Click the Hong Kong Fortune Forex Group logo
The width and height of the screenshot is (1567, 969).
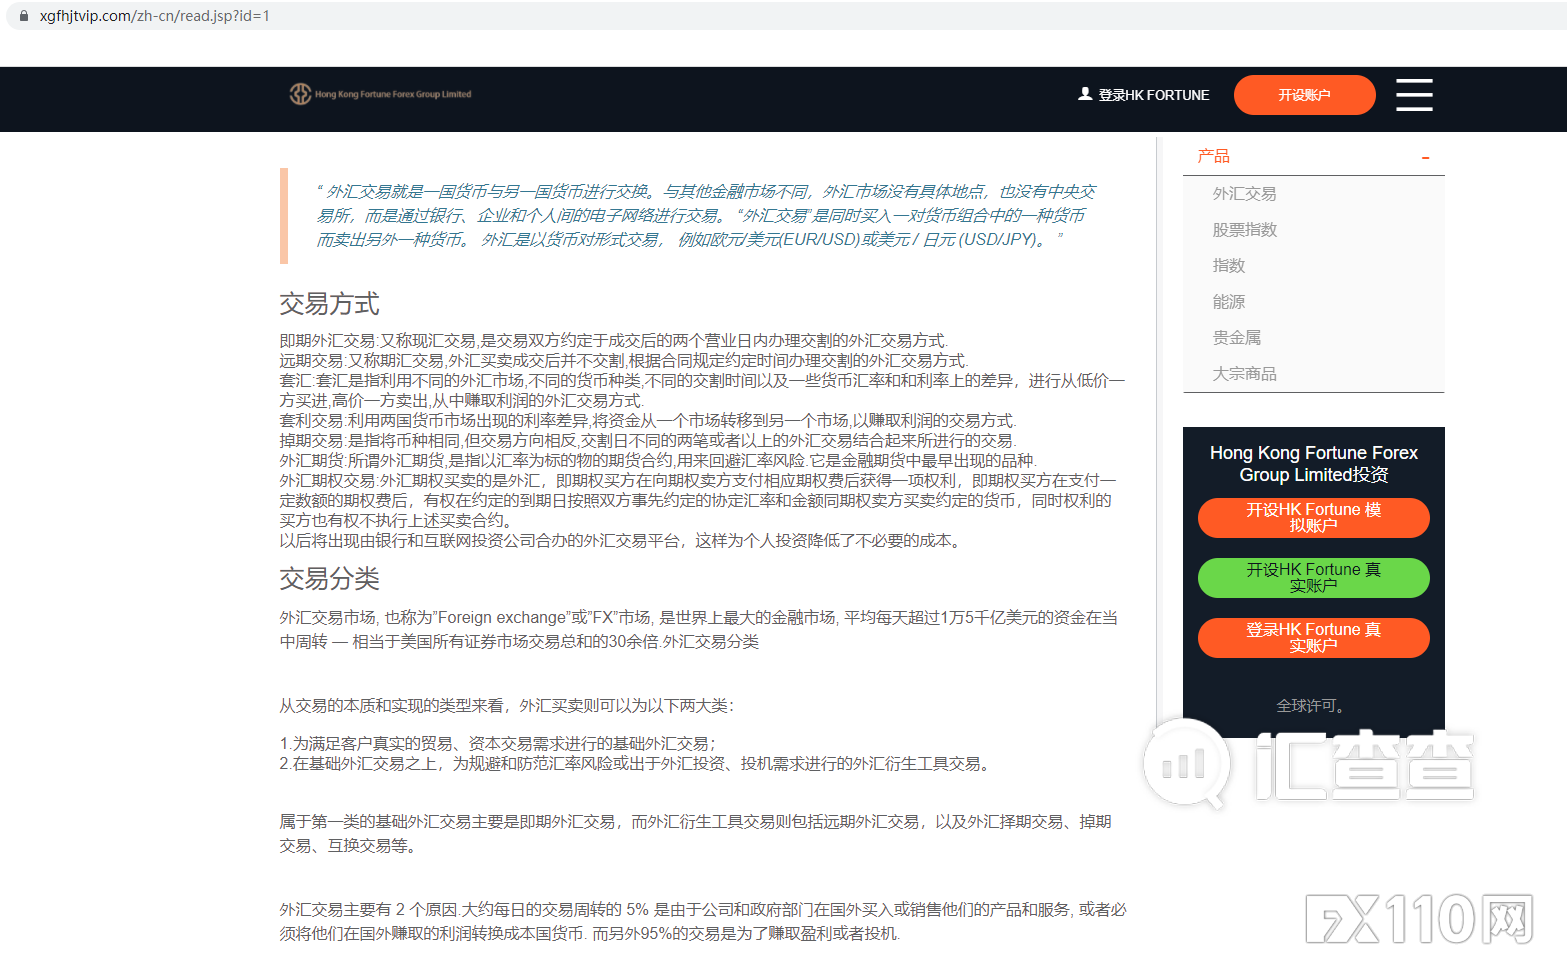(x=379, y=94)
